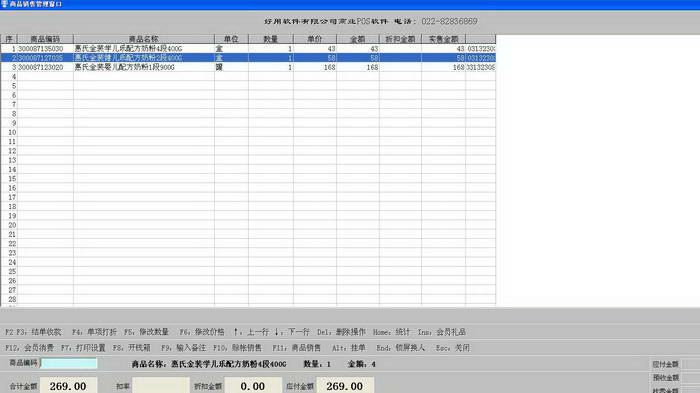Image resolution: width=700 pixels, height=393 pixels.
Task: Click the Del 删除操作 shortcut label
Action: [x=341, y=332]
